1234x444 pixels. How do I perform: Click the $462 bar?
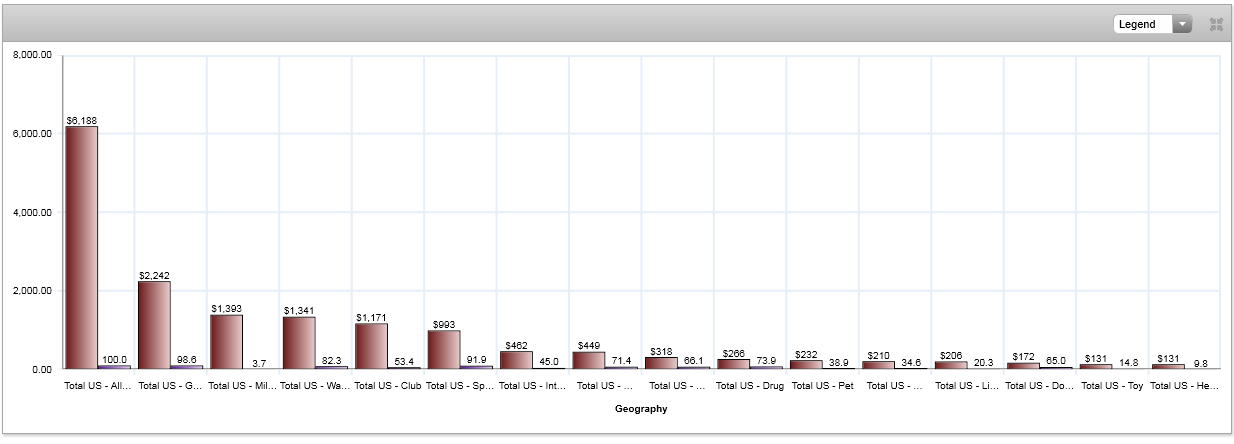point(516,360)
